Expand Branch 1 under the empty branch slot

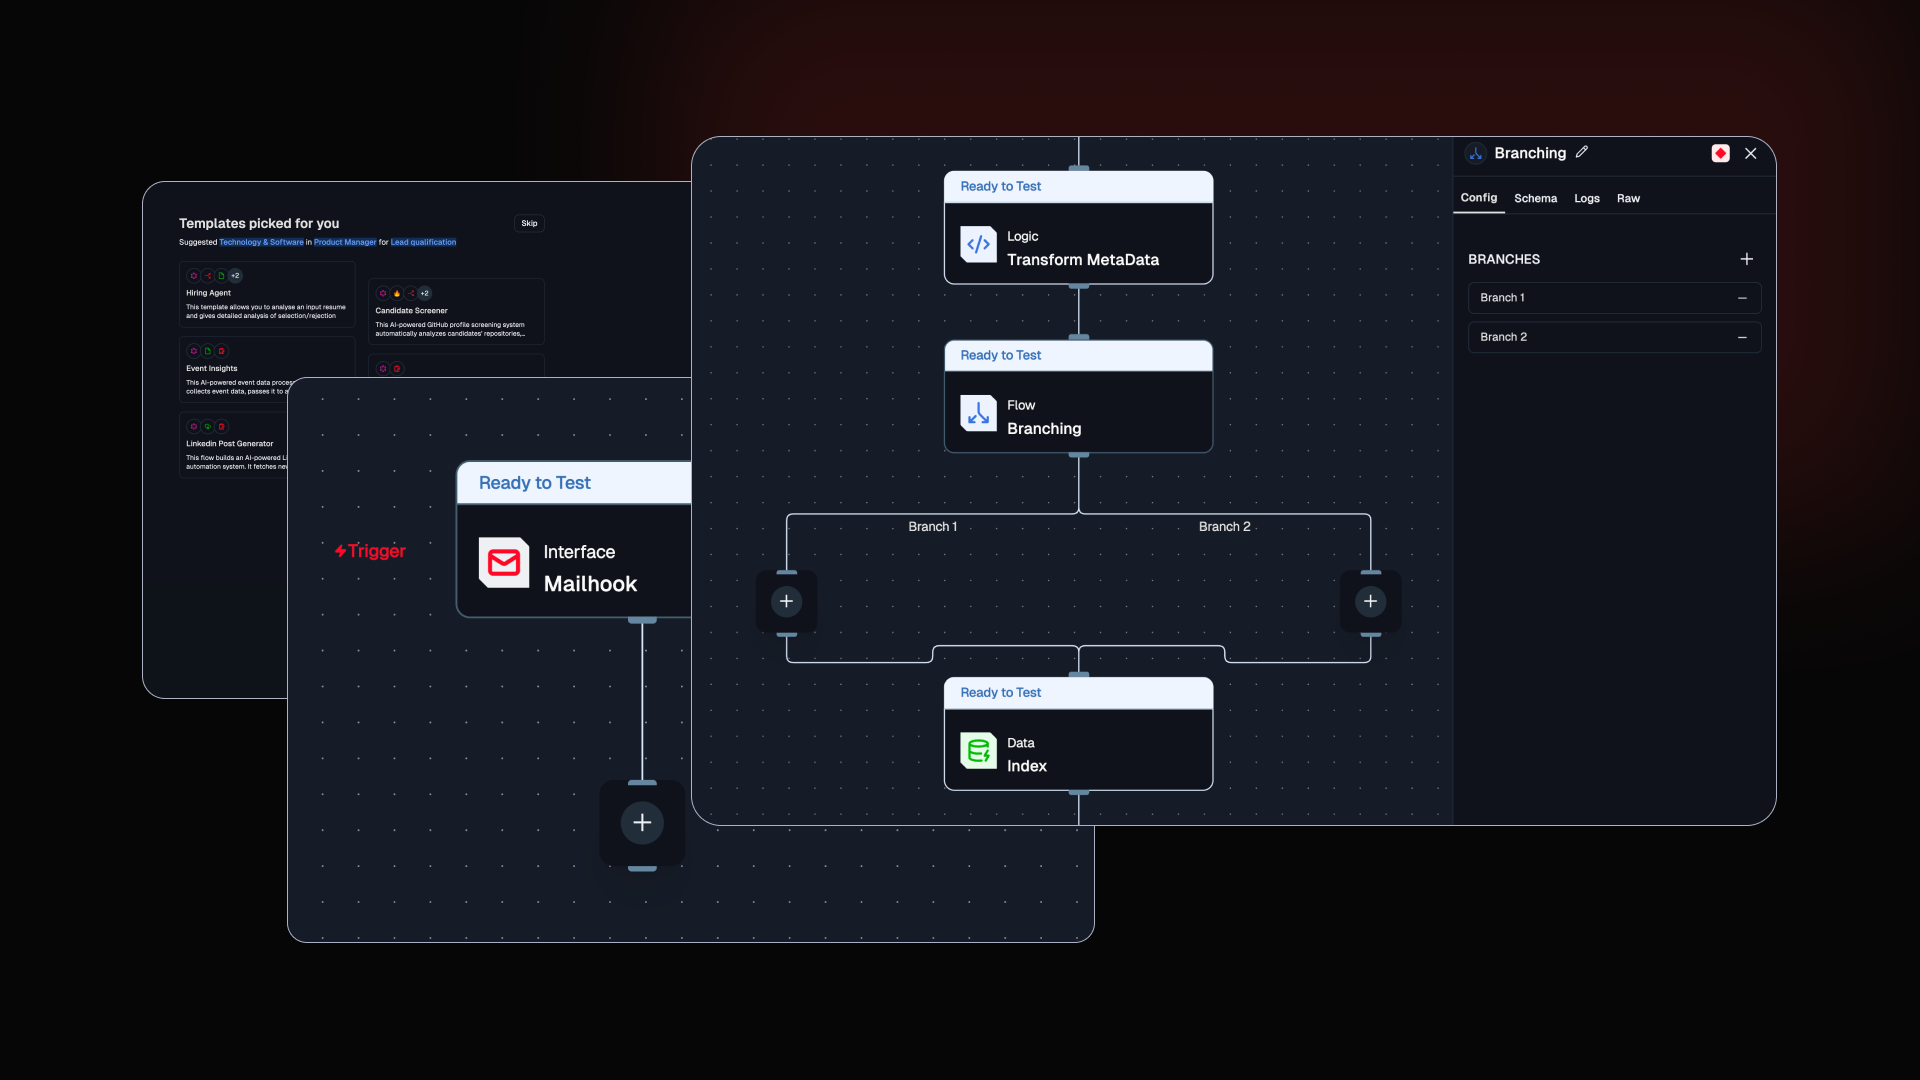(786, 601)
